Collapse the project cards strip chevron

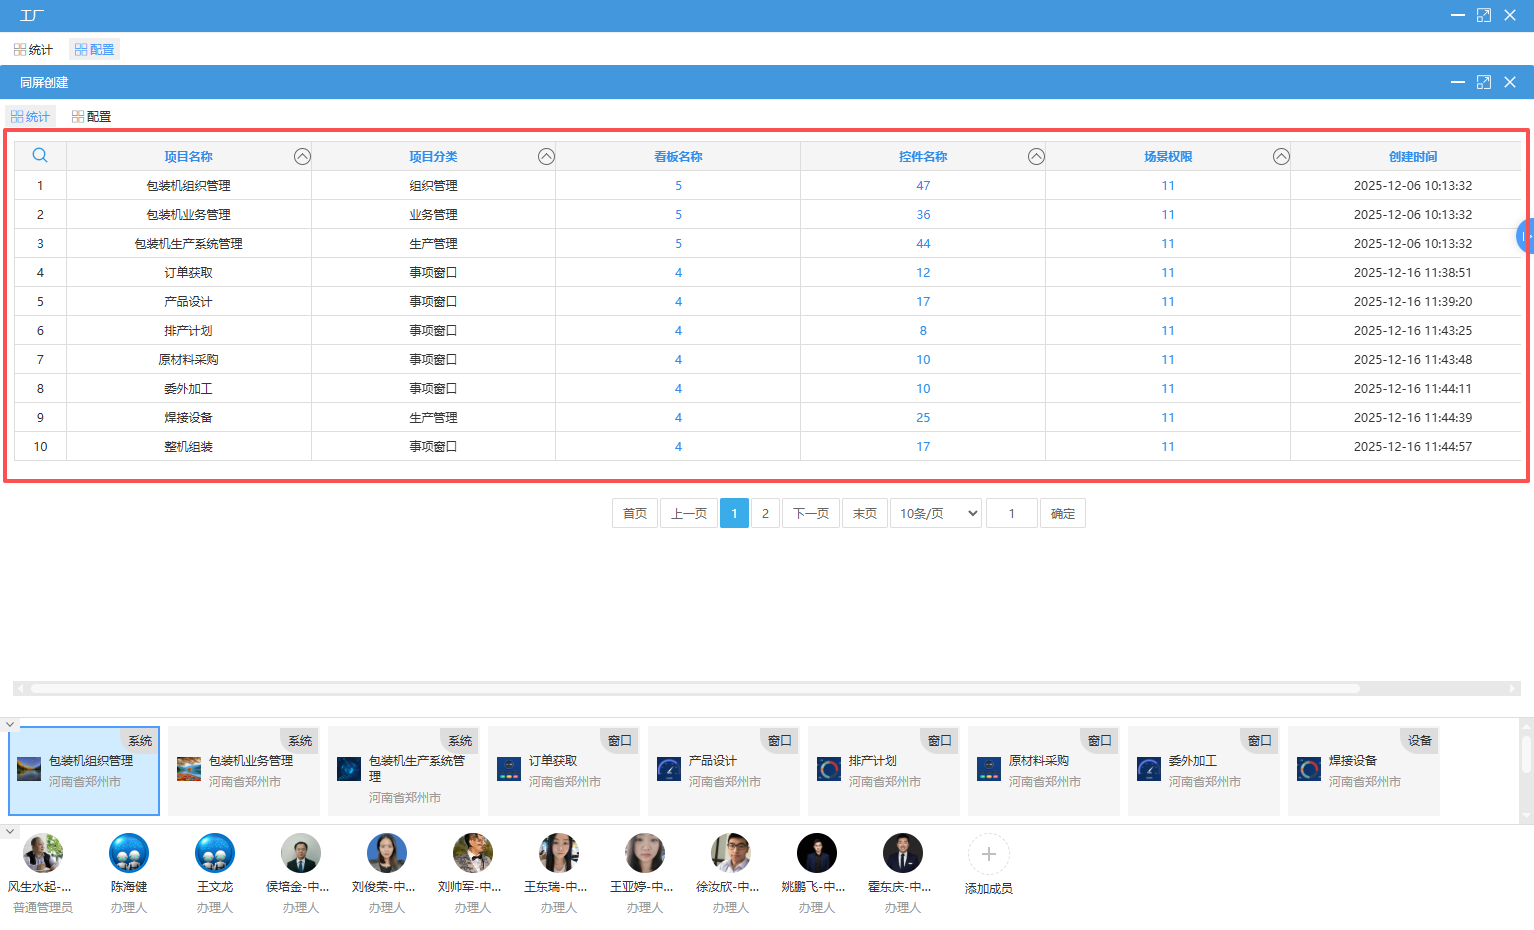(9, 724)
